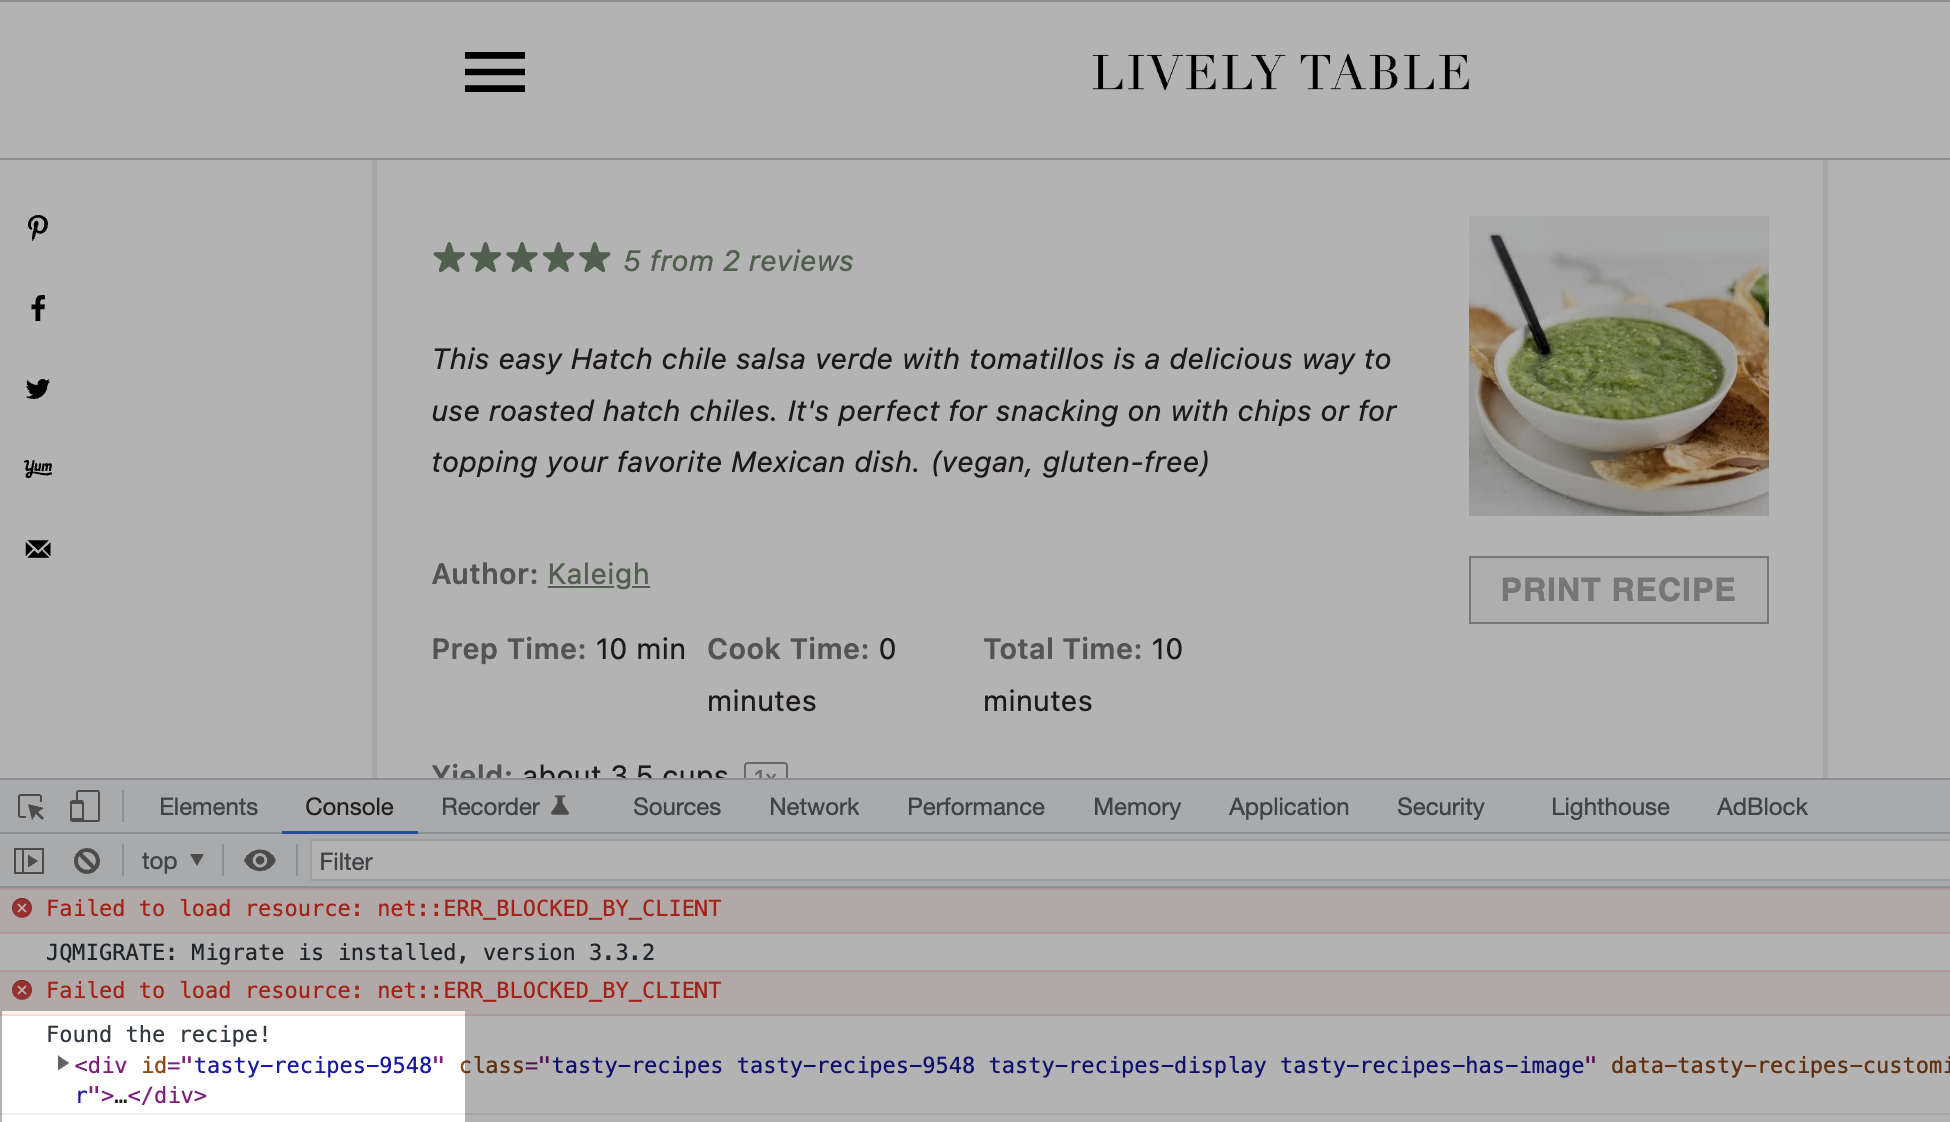The width and height of the screenshot is (1950, 1122).
Task: Open the Network tab
Action: point(814,807)
